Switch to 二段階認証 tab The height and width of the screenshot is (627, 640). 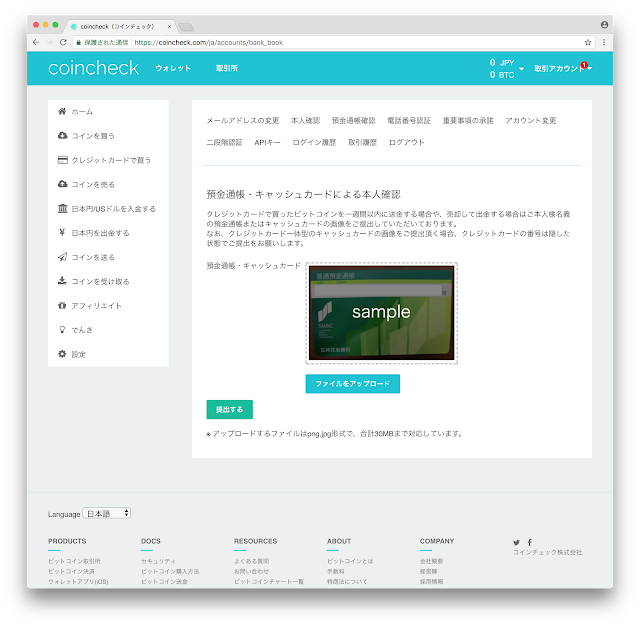224,142
